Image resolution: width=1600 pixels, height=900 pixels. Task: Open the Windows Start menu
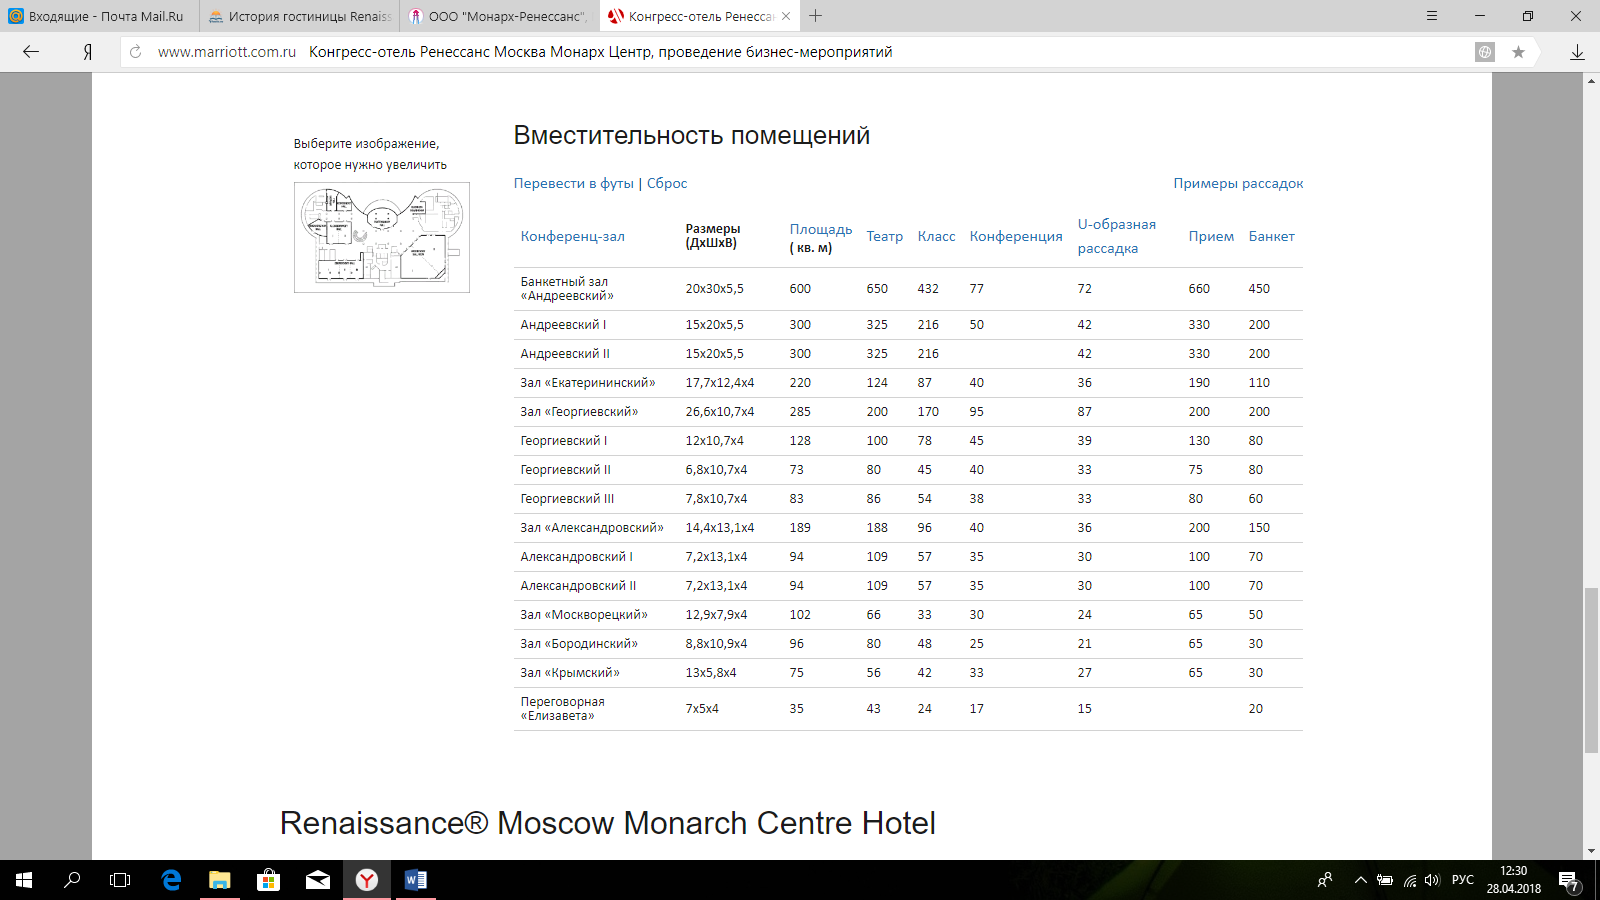pos(24,880)
